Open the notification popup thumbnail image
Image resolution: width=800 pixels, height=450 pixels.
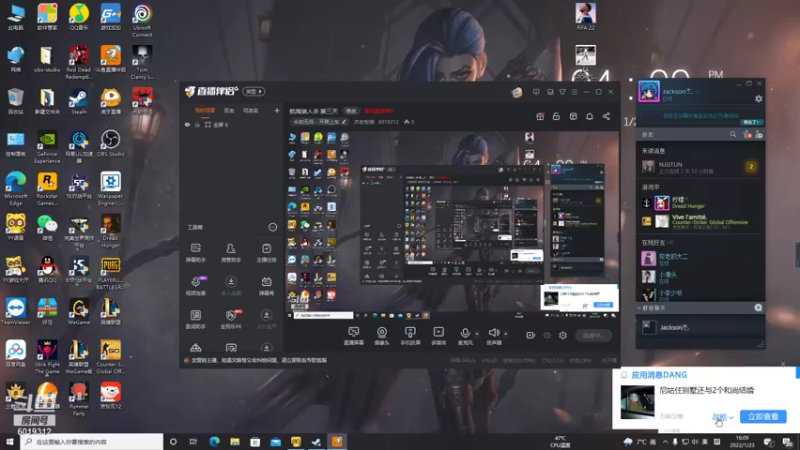tap(637, 402)
